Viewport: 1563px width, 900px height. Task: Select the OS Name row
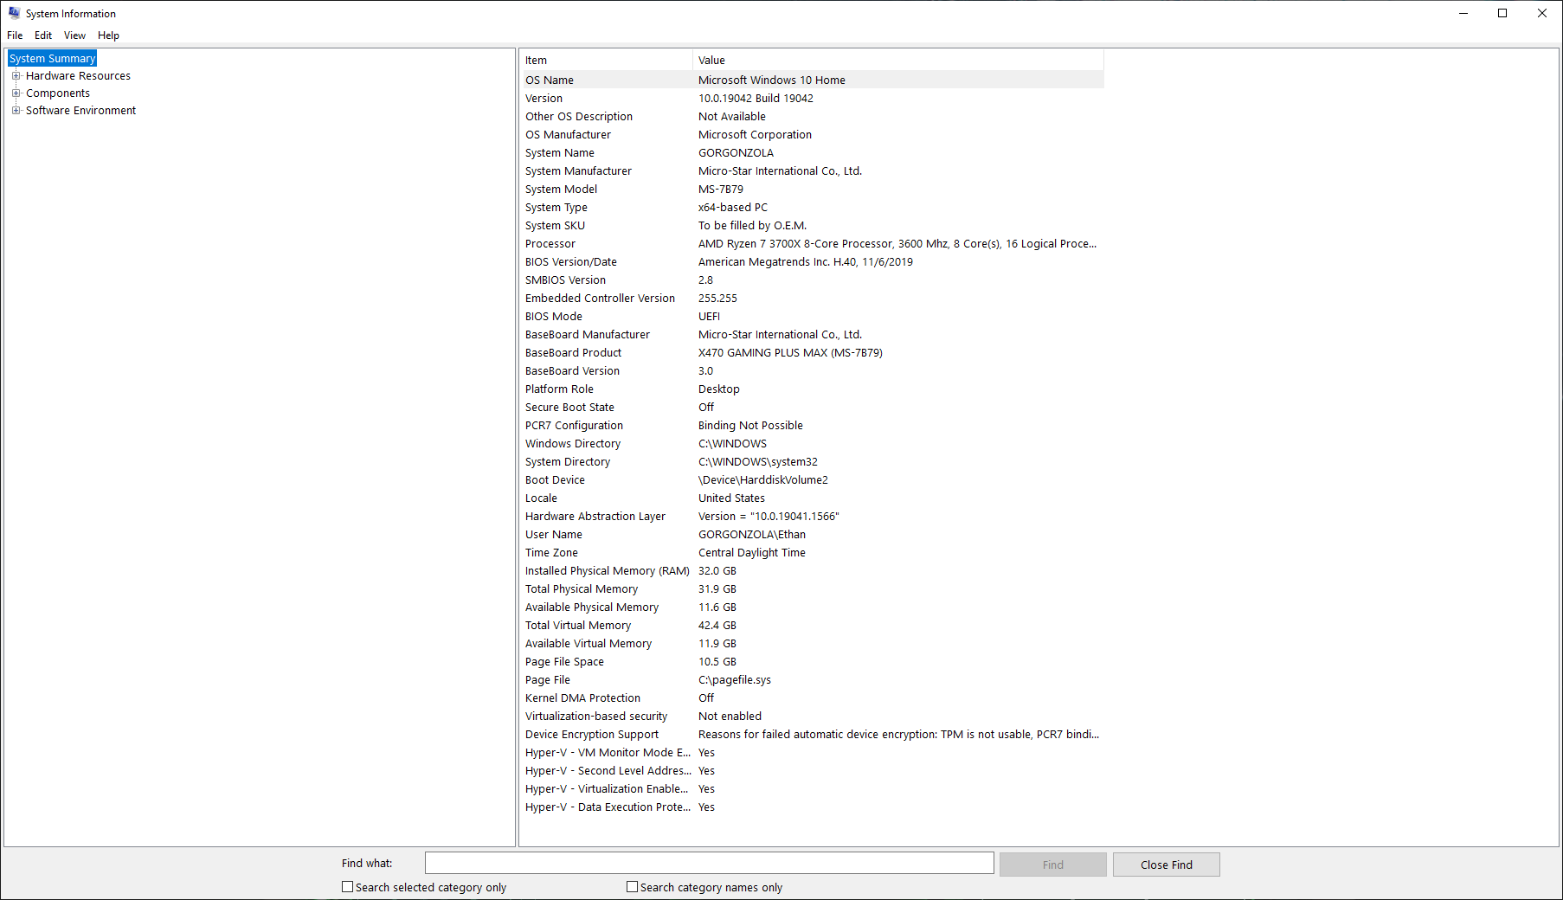812,80
